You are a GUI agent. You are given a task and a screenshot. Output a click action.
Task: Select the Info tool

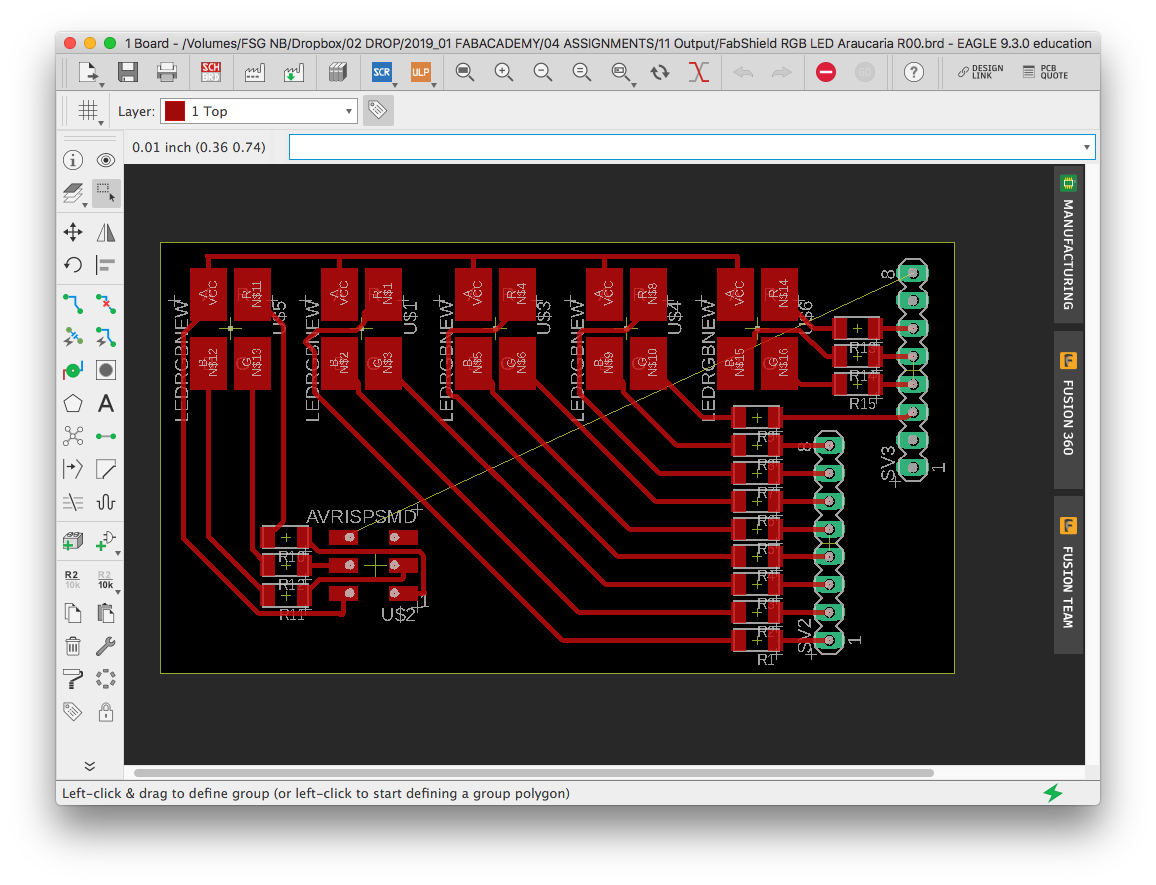[72, 160]
